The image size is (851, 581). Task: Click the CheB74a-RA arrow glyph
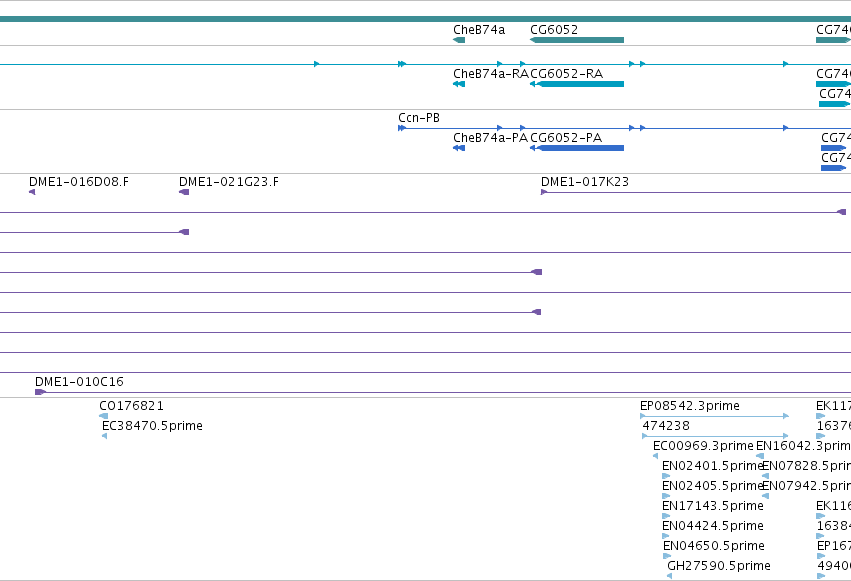(x=459, y=84)
